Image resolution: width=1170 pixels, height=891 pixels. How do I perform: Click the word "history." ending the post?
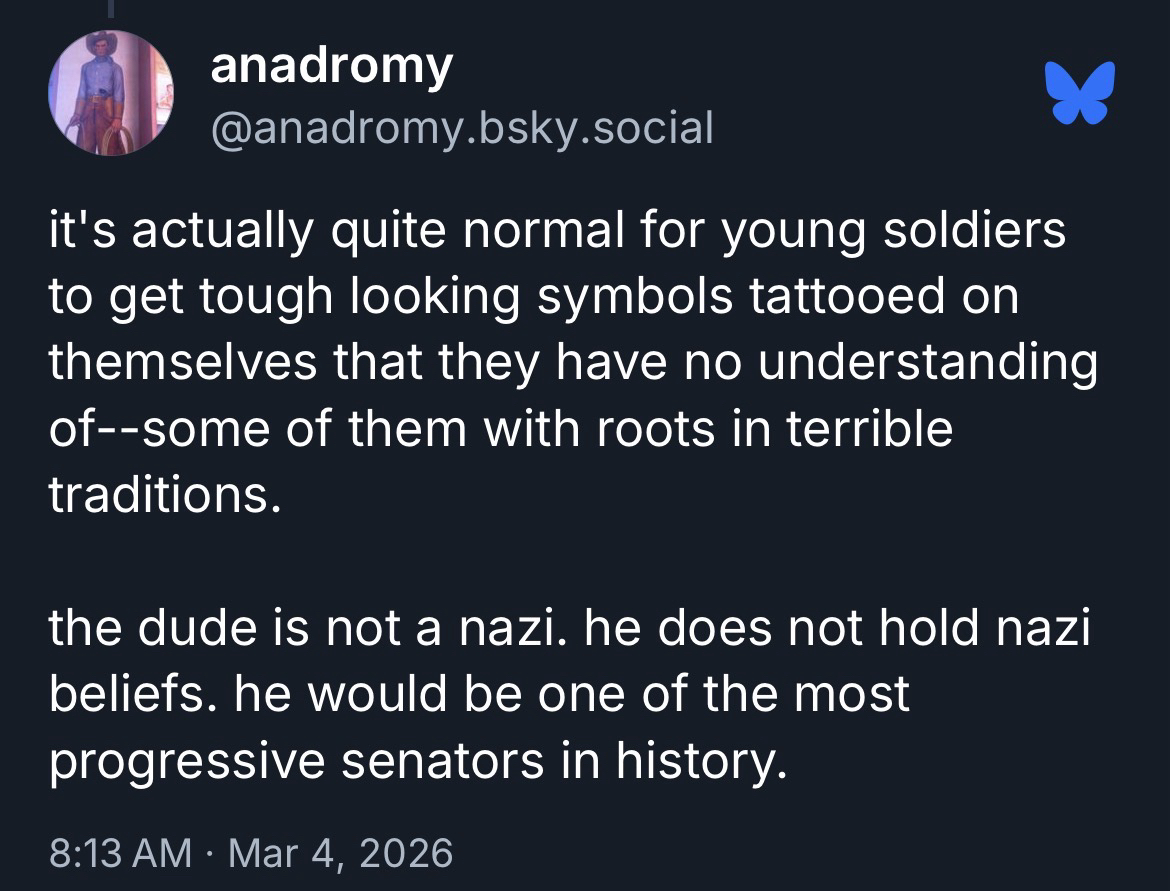point(695,759)
